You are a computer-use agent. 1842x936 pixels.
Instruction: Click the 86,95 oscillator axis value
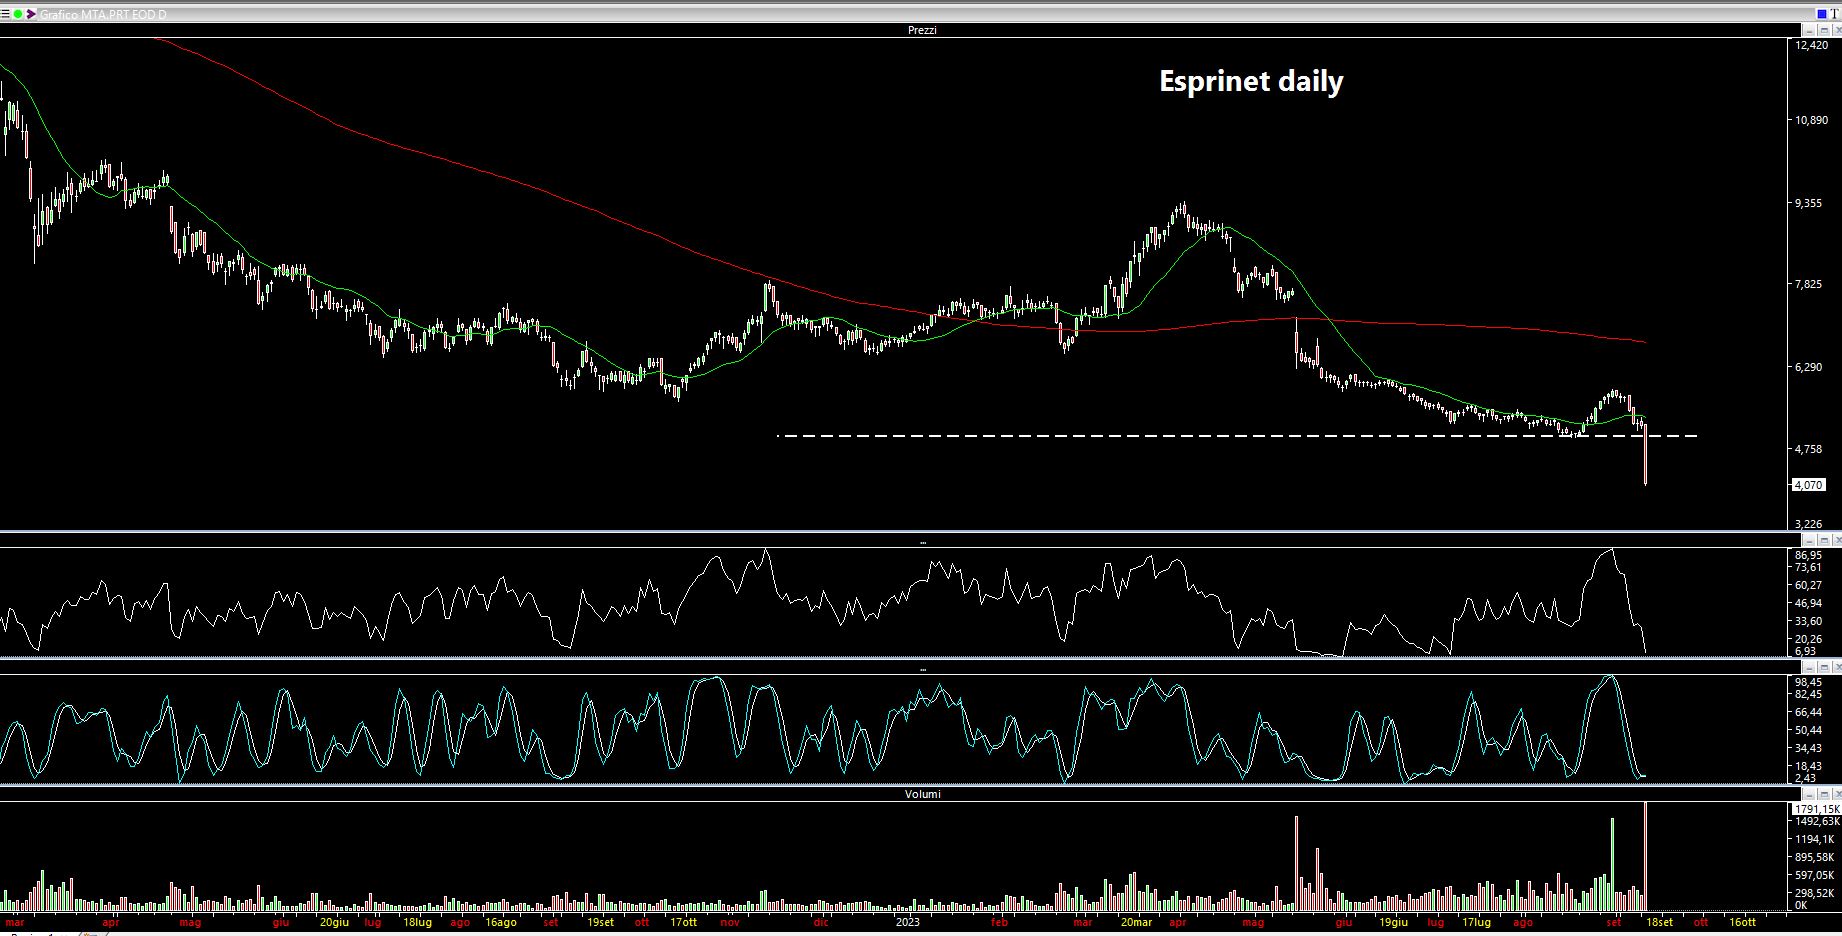click(x=1808, y=555)
